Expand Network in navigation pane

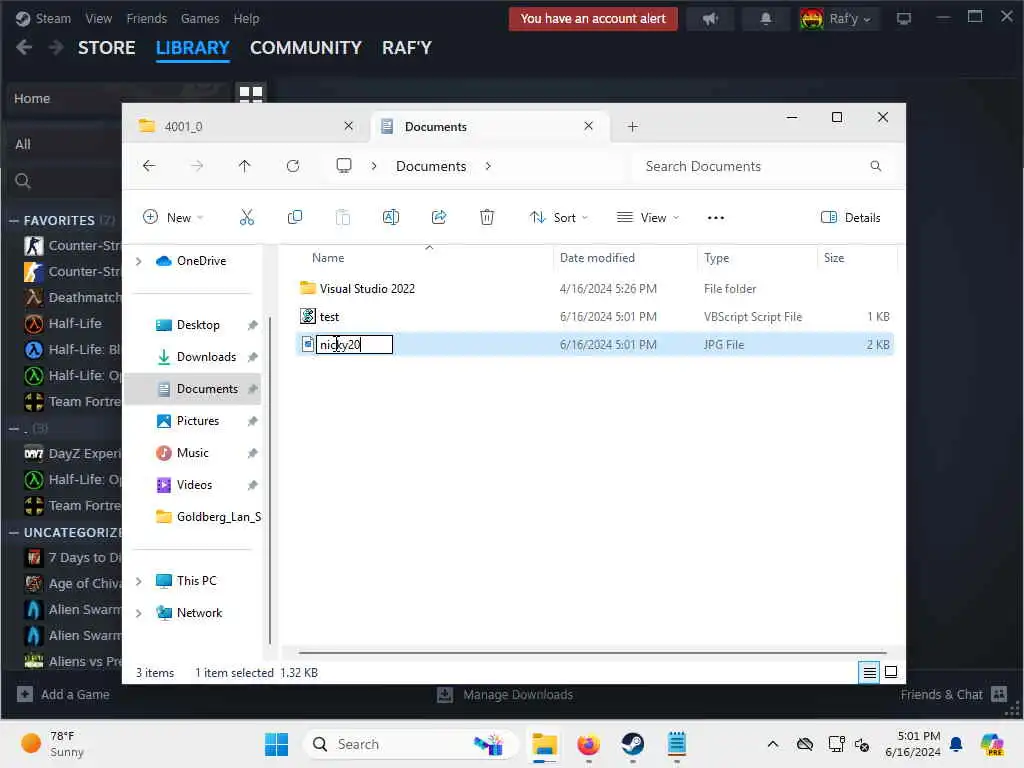pyautogui.click(x=138, y=613)
